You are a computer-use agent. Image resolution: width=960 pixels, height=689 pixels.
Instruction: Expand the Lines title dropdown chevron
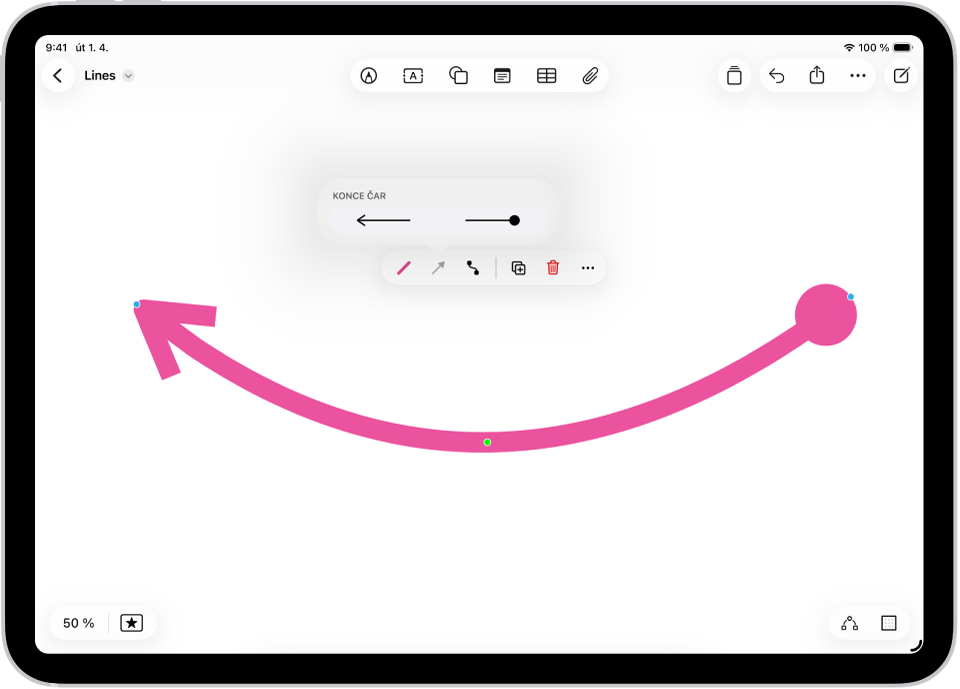point(128,76)
